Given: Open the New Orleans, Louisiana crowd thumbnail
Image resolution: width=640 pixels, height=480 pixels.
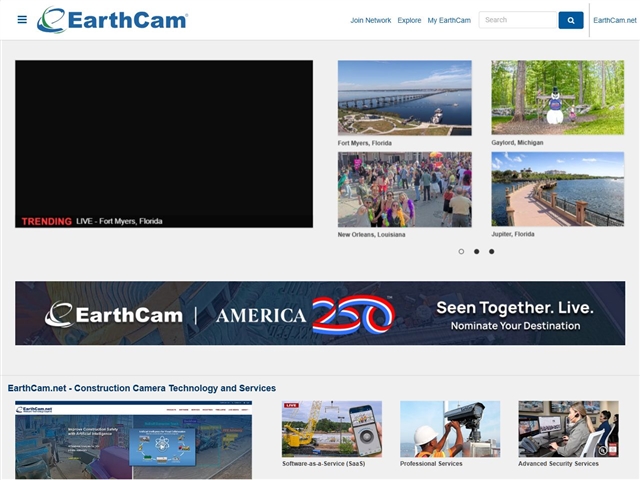Looking at the screenshot, I should tap(404, 189).
